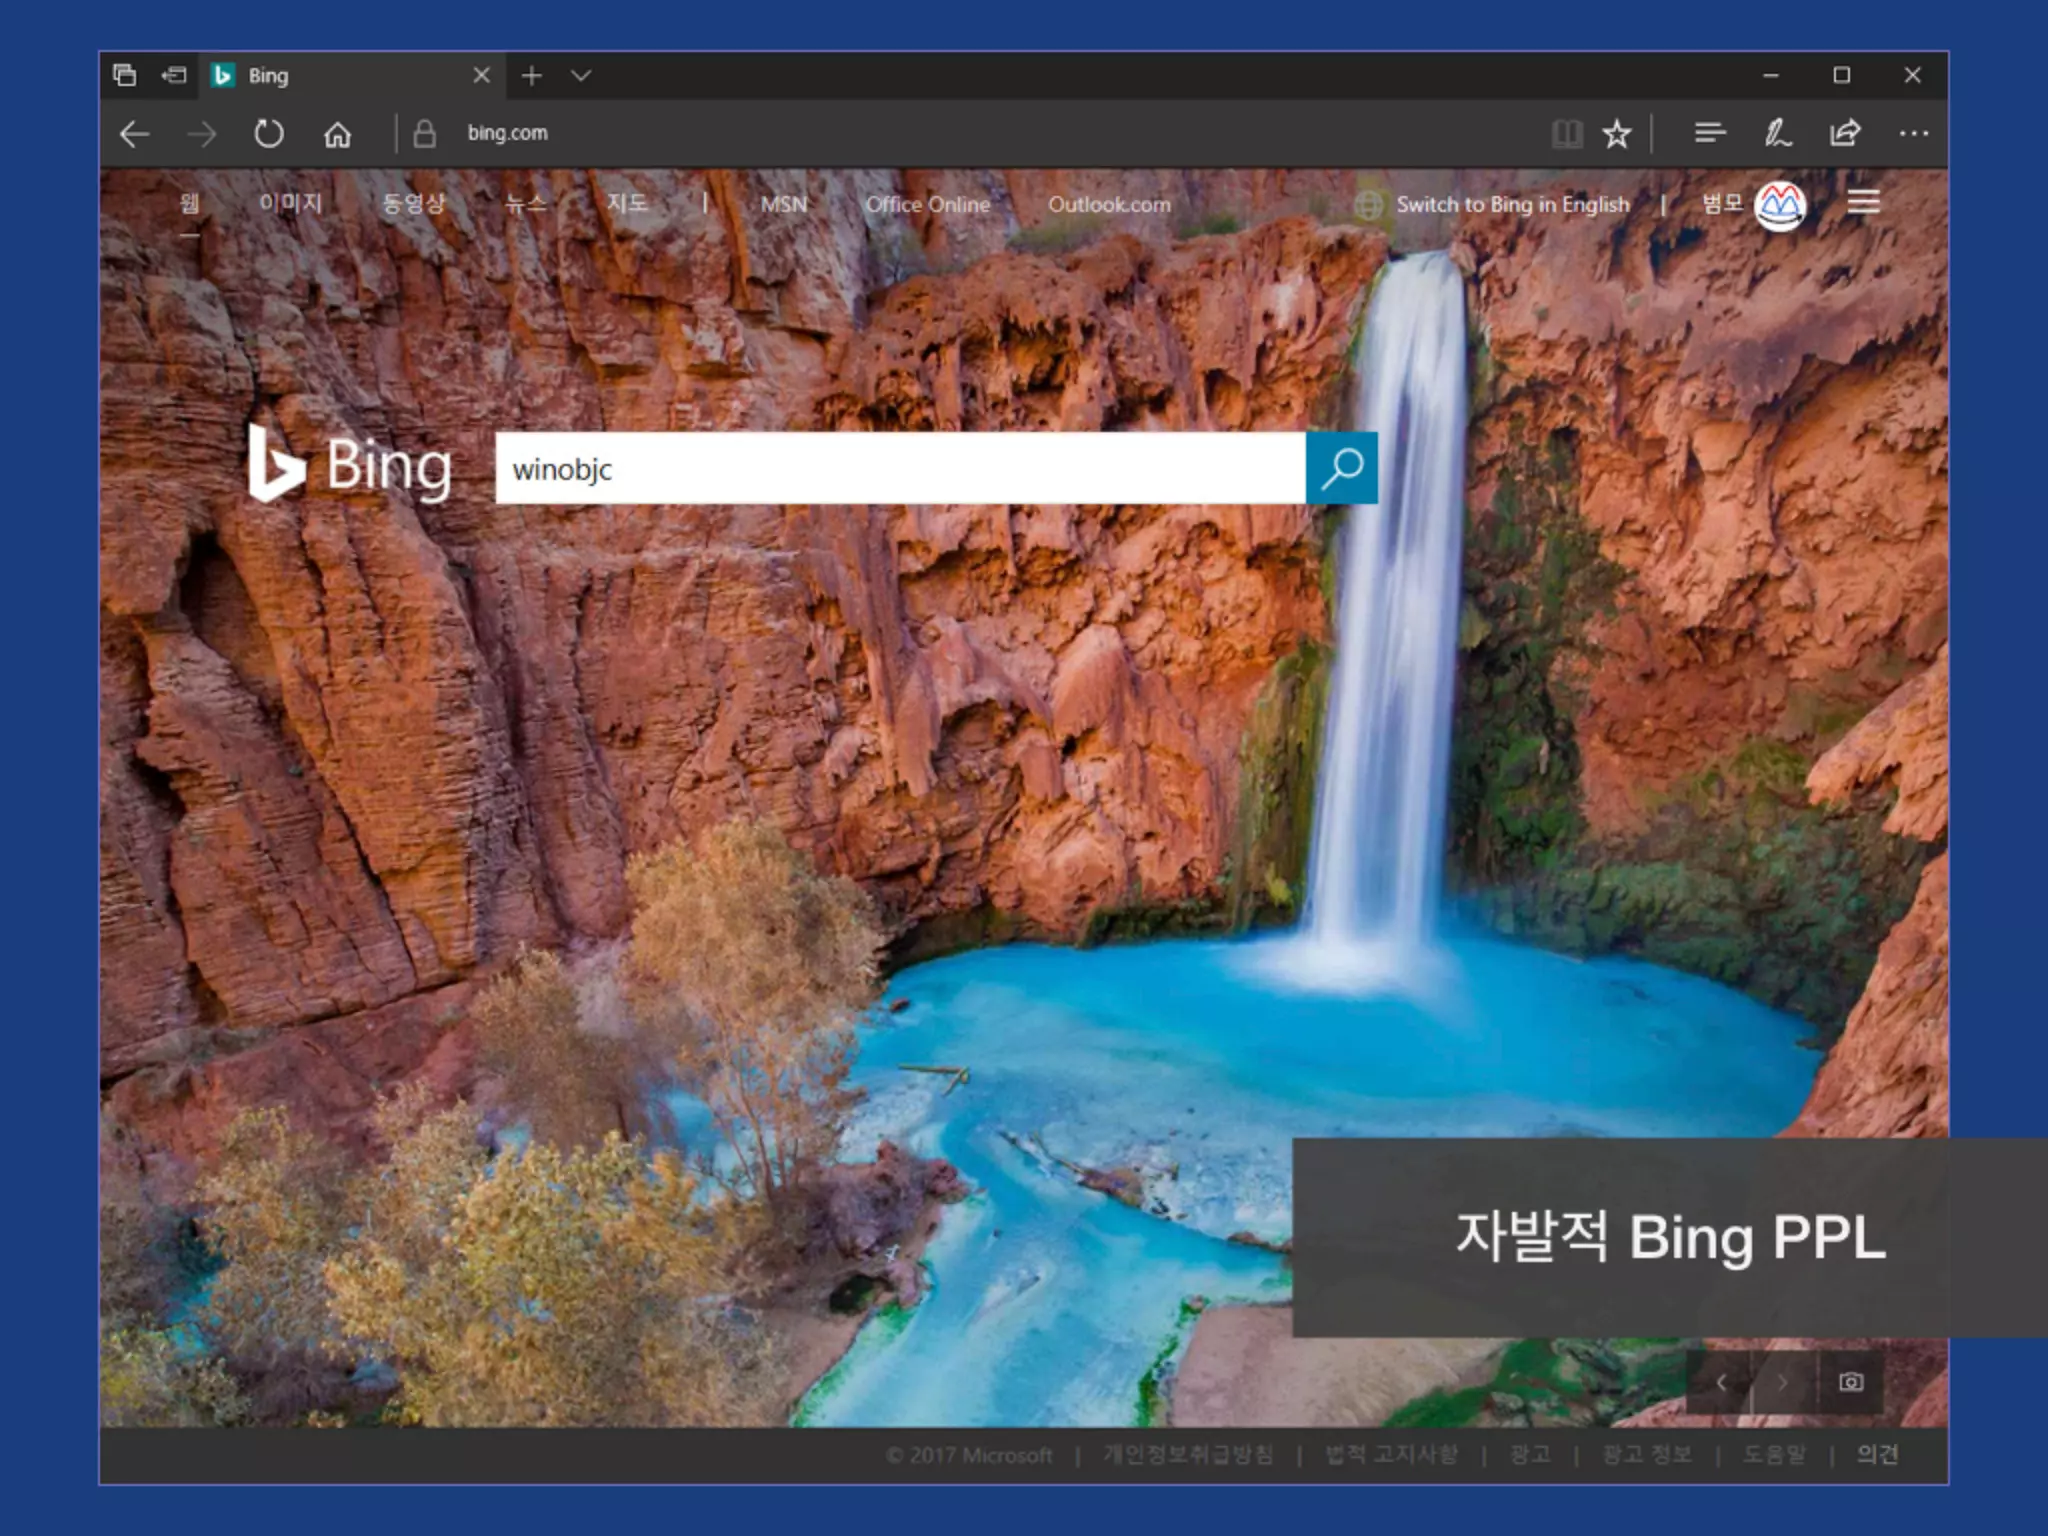Start web notes with the pen icon
Screen dimensions: 2048x1536
pyautogui.click(x=1777, y=133)
